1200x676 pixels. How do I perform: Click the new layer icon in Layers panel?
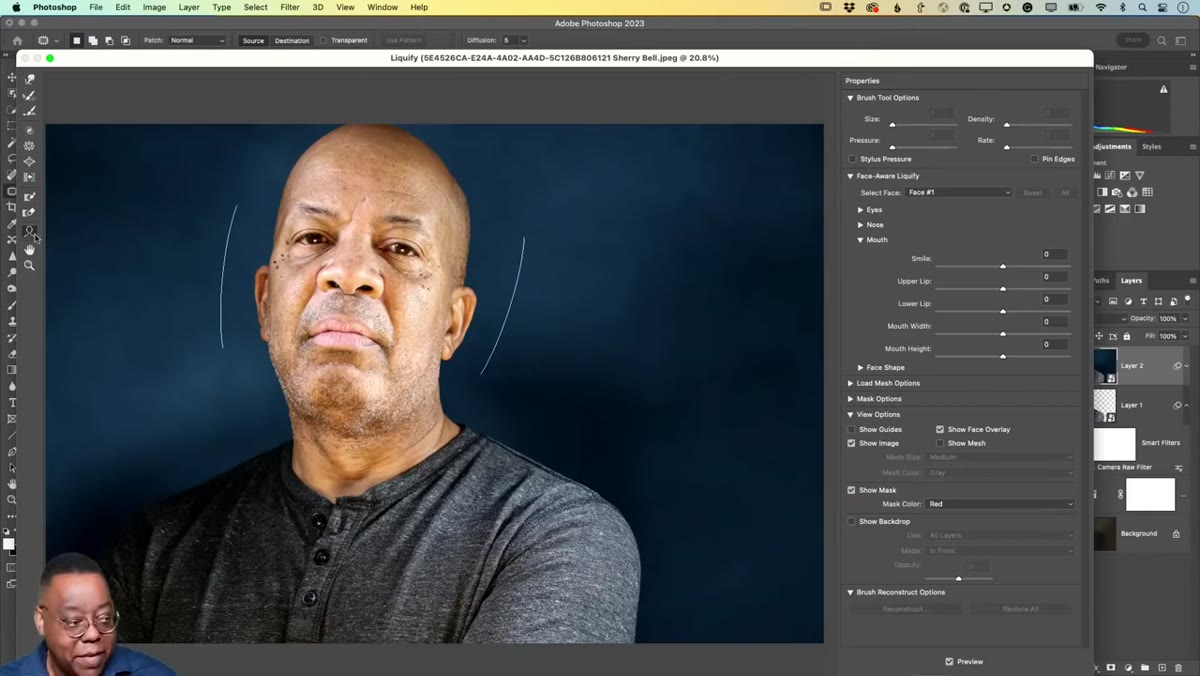[1162, 667]
